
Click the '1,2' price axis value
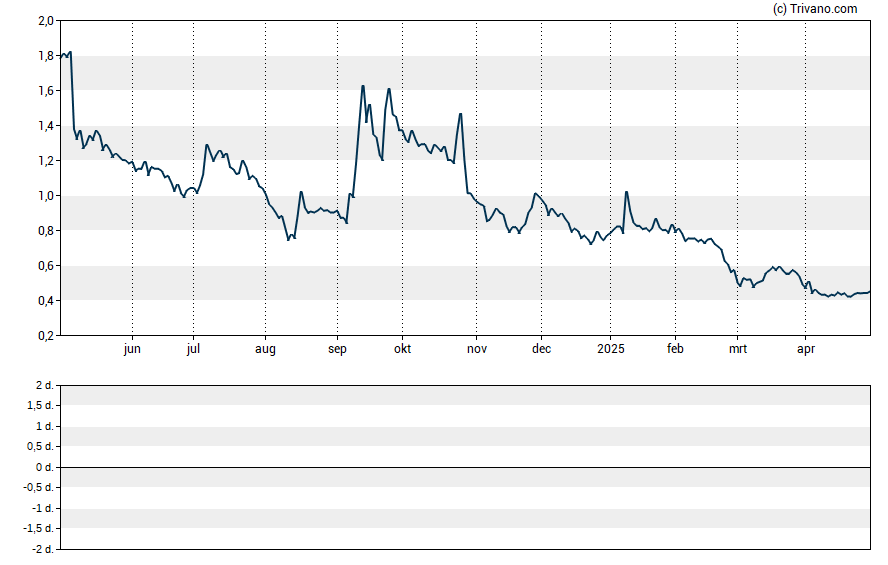click(x=46, y=161)
